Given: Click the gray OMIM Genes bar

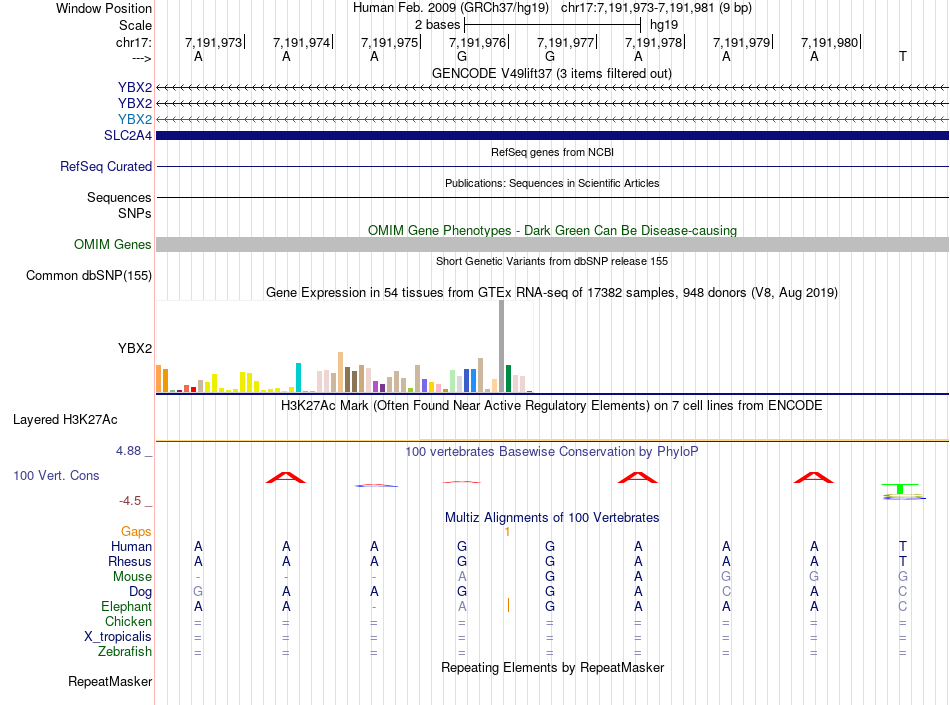Looking at the screenshot, I should [x=552, y=244].
